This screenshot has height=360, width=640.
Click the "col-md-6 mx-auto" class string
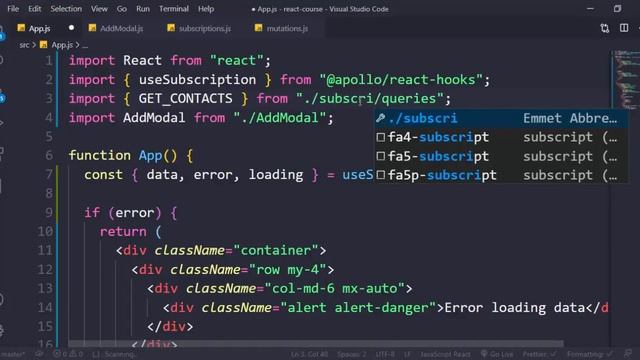click(x=334, y=289)
